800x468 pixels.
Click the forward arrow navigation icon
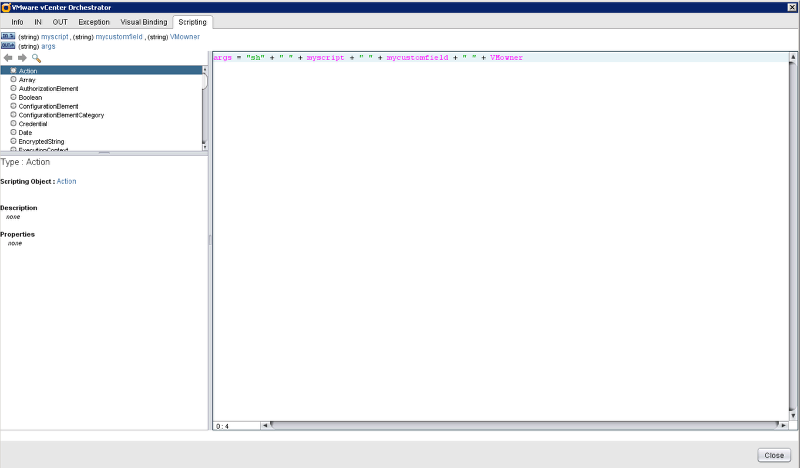pyautogui.click(x=22, y=58)
